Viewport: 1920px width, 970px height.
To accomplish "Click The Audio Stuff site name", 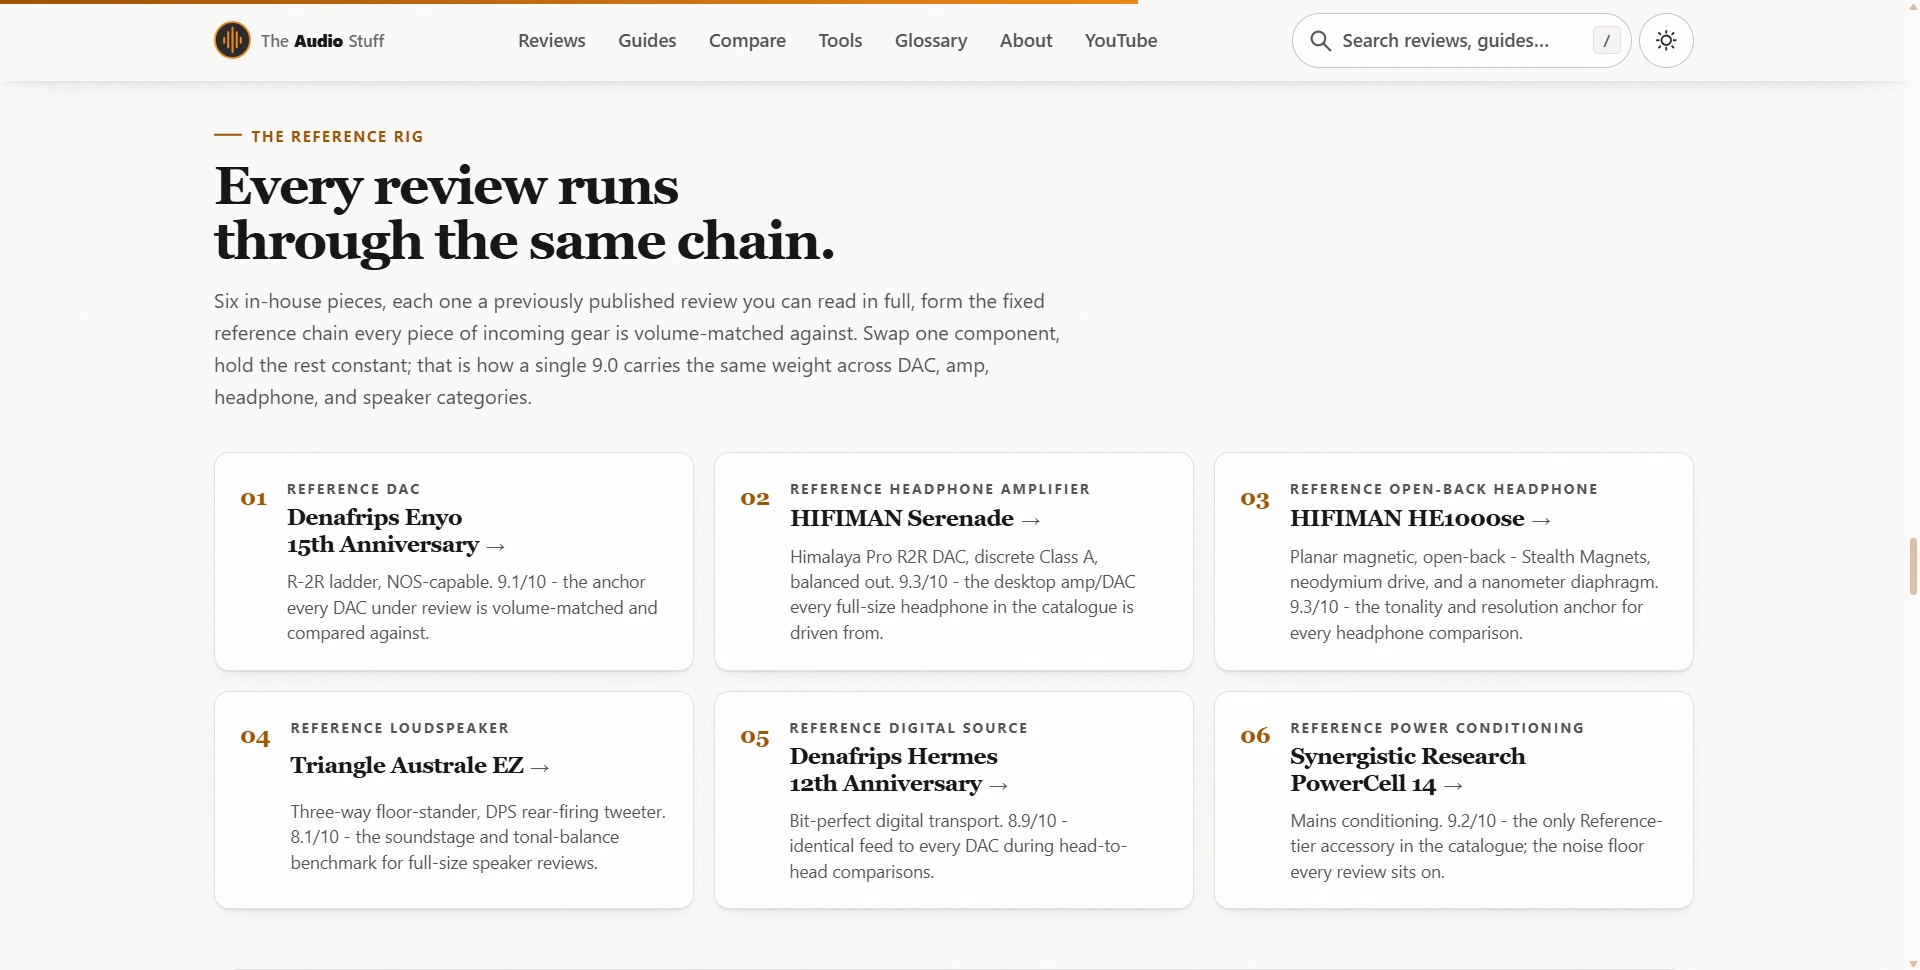I will click(323, 41).
